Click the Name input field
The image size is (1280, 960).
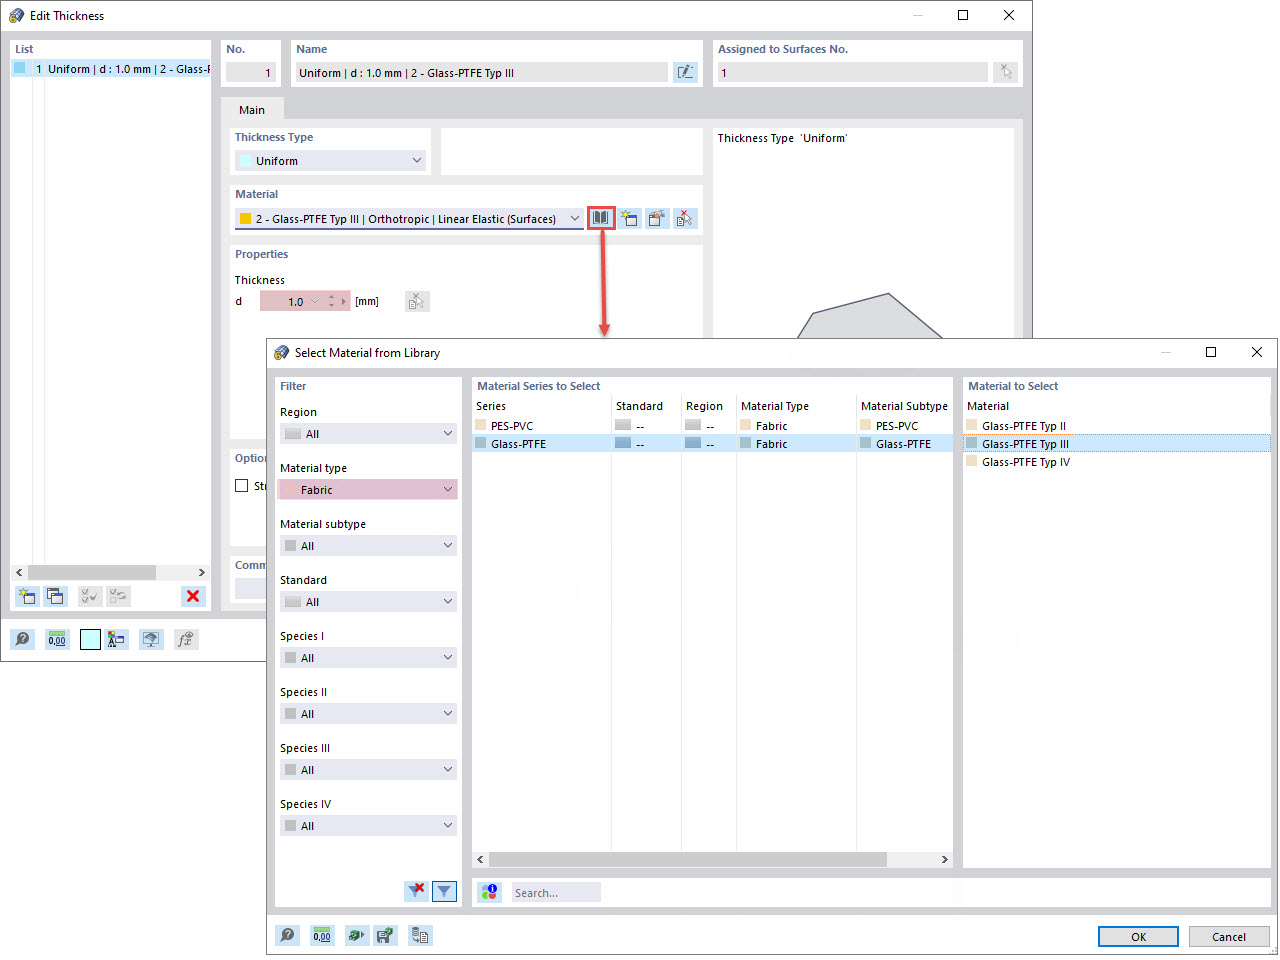(x=481, y=72)
